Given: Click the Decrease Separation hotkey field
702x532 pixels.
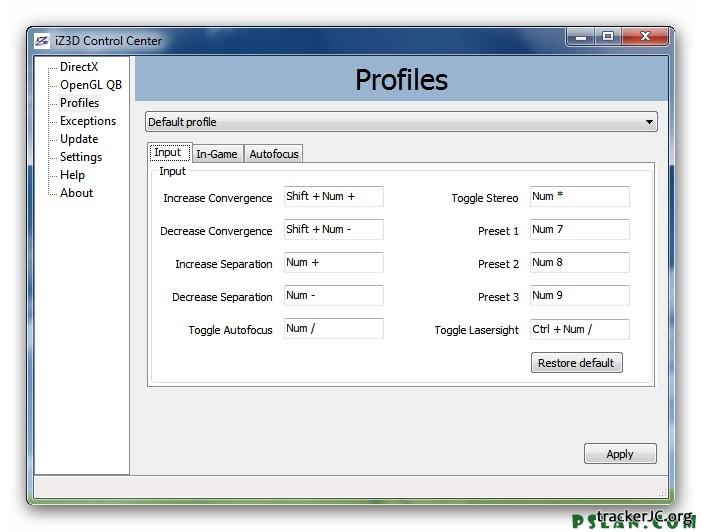Looking at the screenshot, I should 333,296.
